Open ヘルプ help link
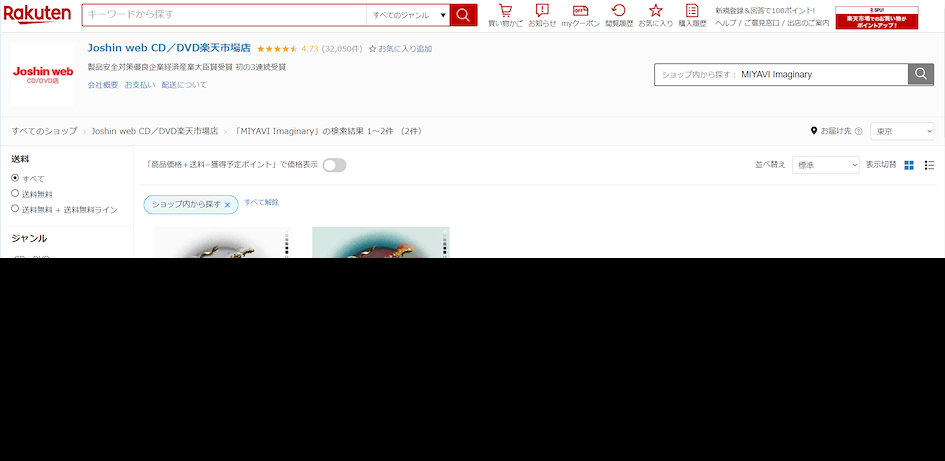The width and height of the screenshot is (945, 461). click(727, 23)
